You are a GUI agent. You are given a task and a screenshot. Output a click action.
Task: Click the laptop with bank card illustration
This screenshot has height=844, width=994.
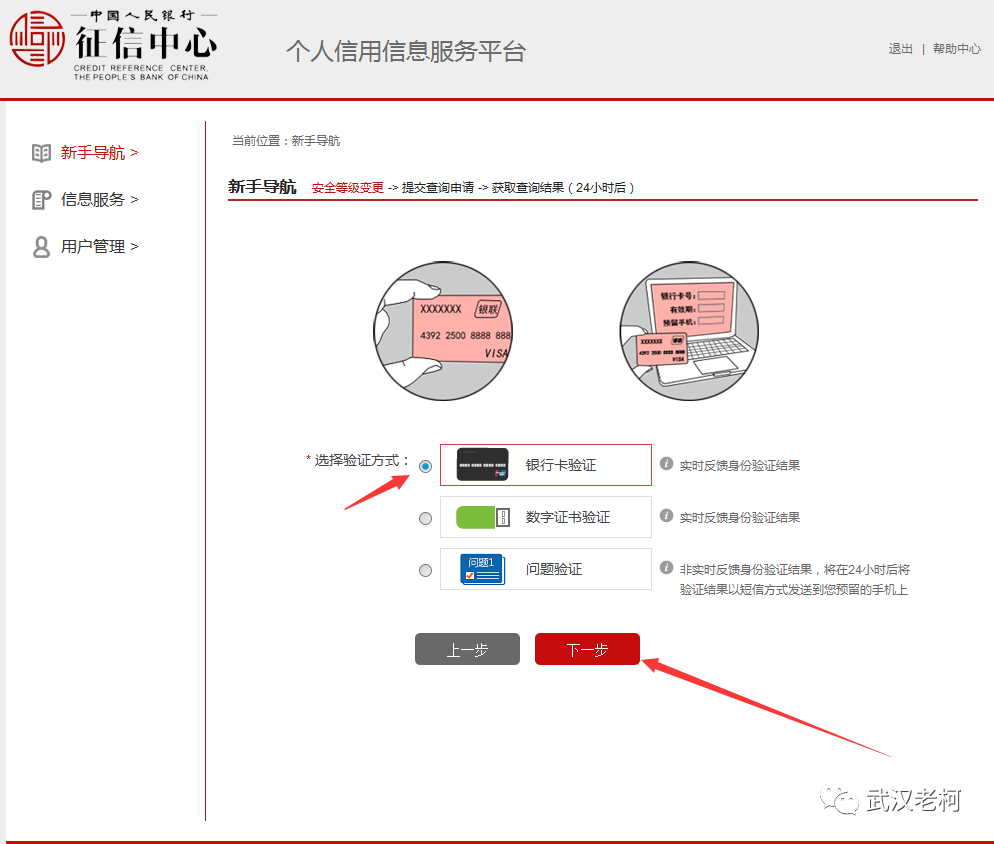click(x=689, y=331)
